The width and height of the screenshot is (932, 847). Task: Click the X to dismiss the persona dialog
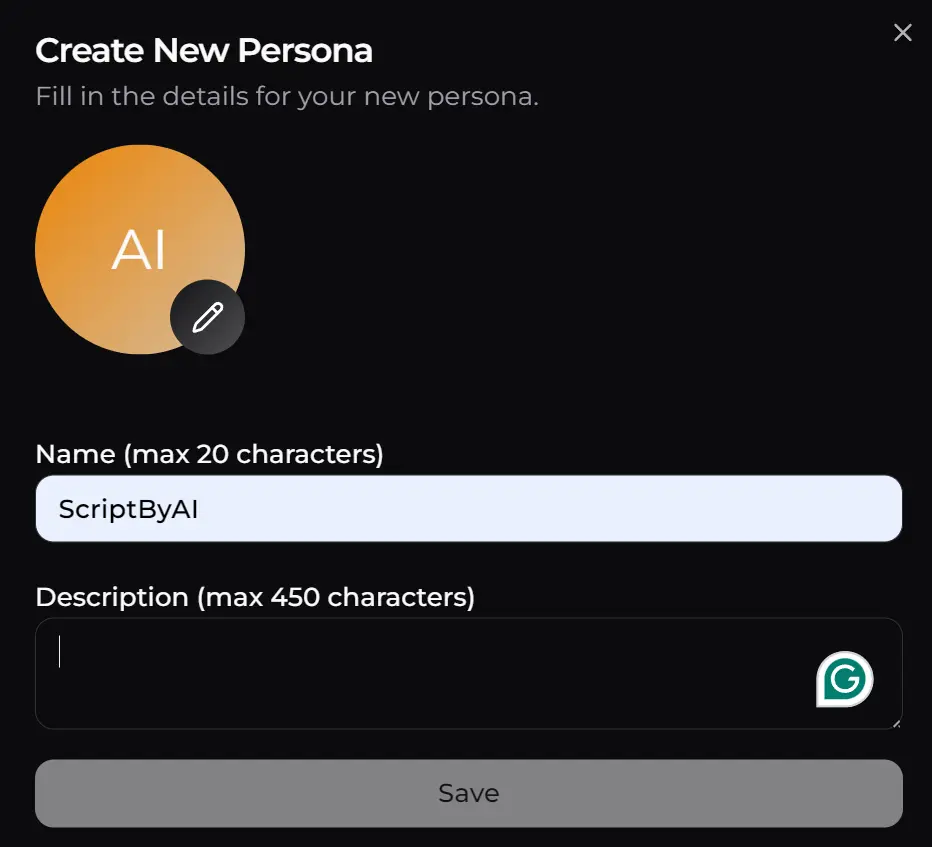[903, 32]
